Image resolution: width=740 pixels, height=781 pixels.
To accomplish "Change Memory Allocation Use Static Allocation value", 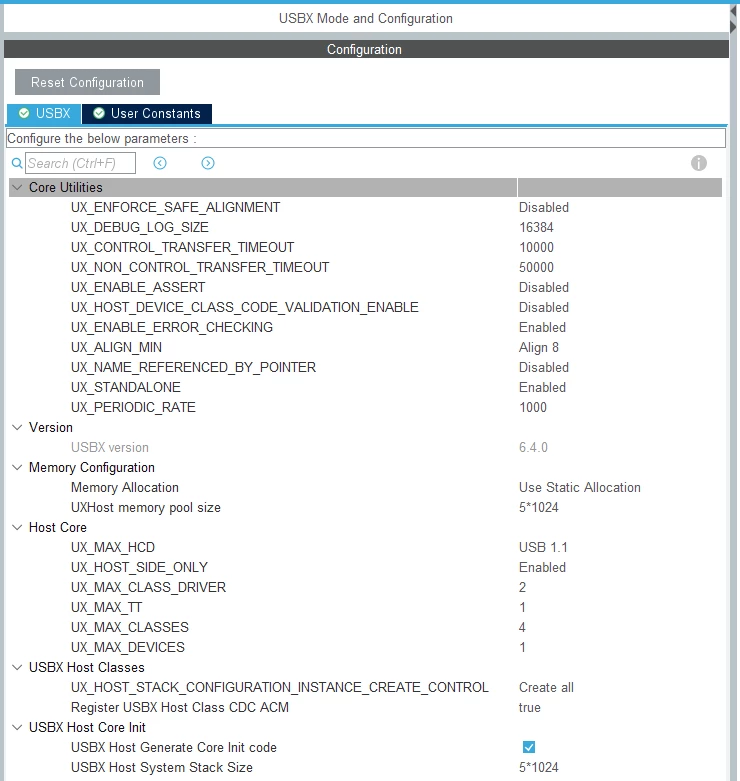I will 580,487.
